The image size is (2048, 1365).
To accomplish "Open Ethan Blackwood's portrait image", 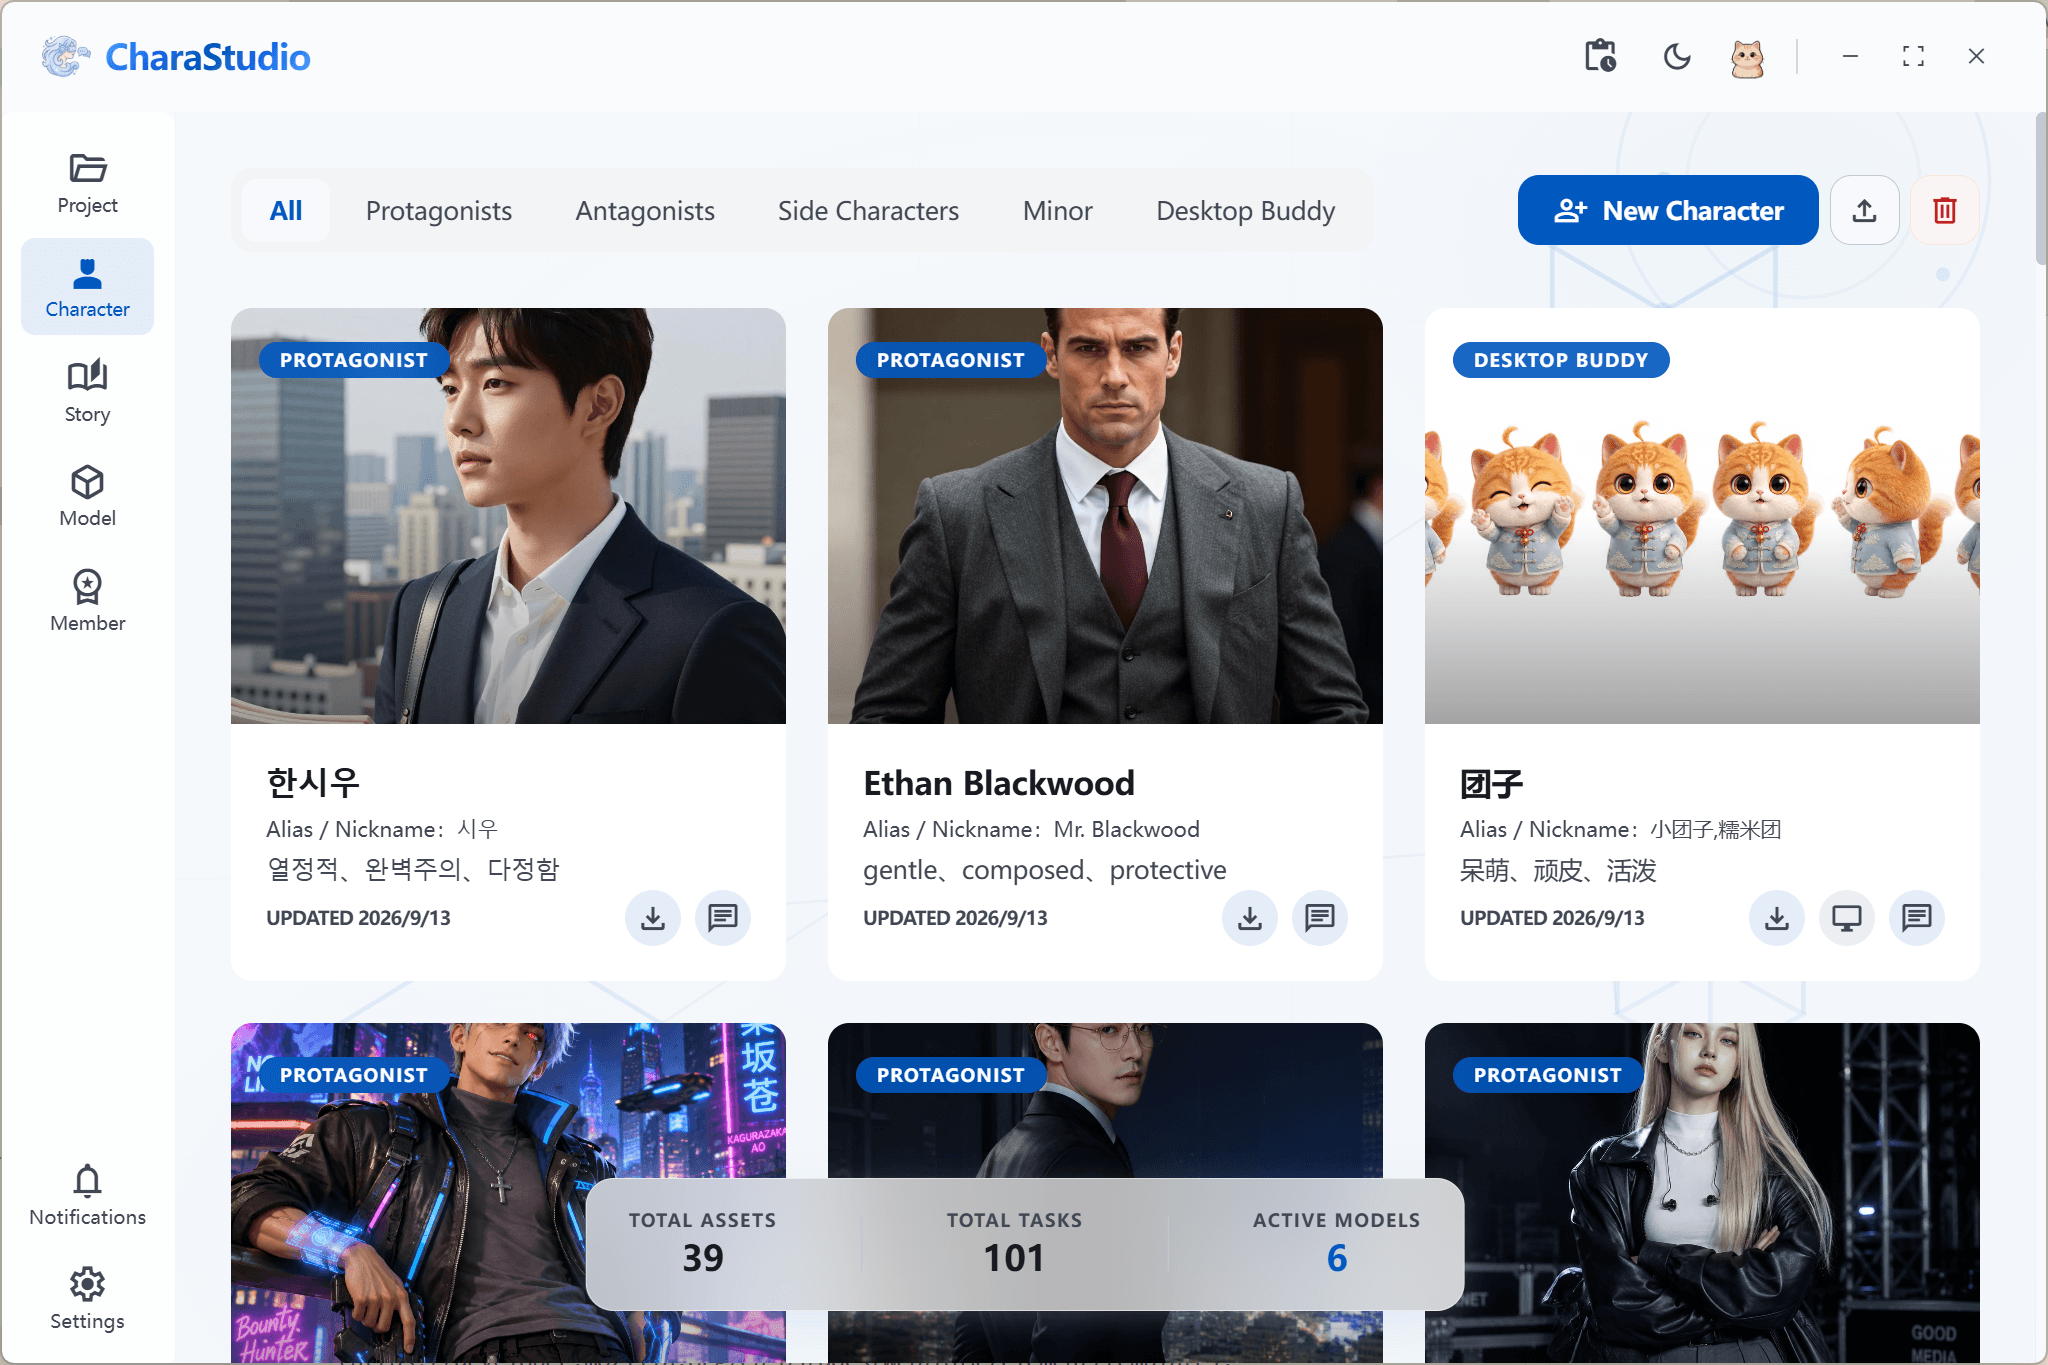I will 1105,516.
